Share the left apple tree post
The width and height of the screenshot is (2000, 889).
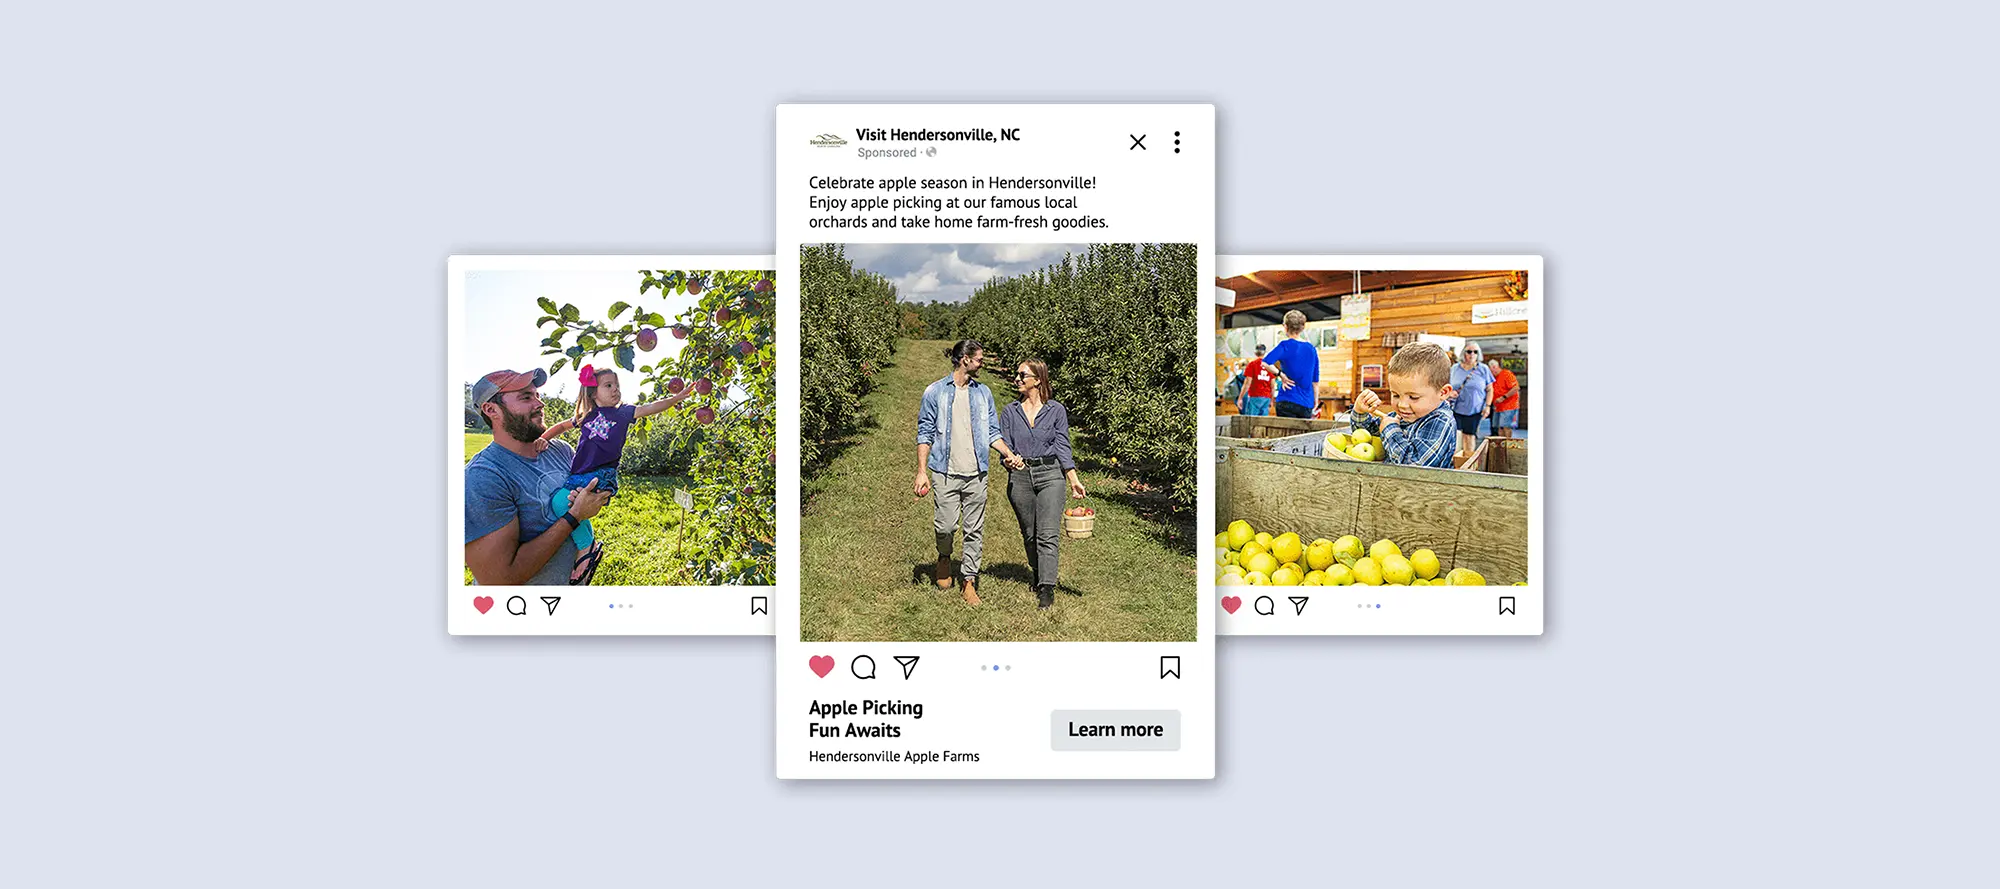[551, 605]
